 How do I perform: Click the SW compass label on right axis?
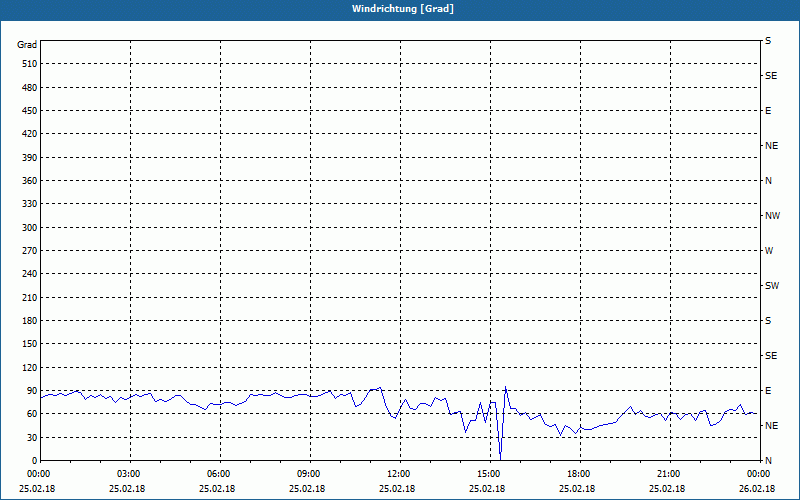coord(772,286)
